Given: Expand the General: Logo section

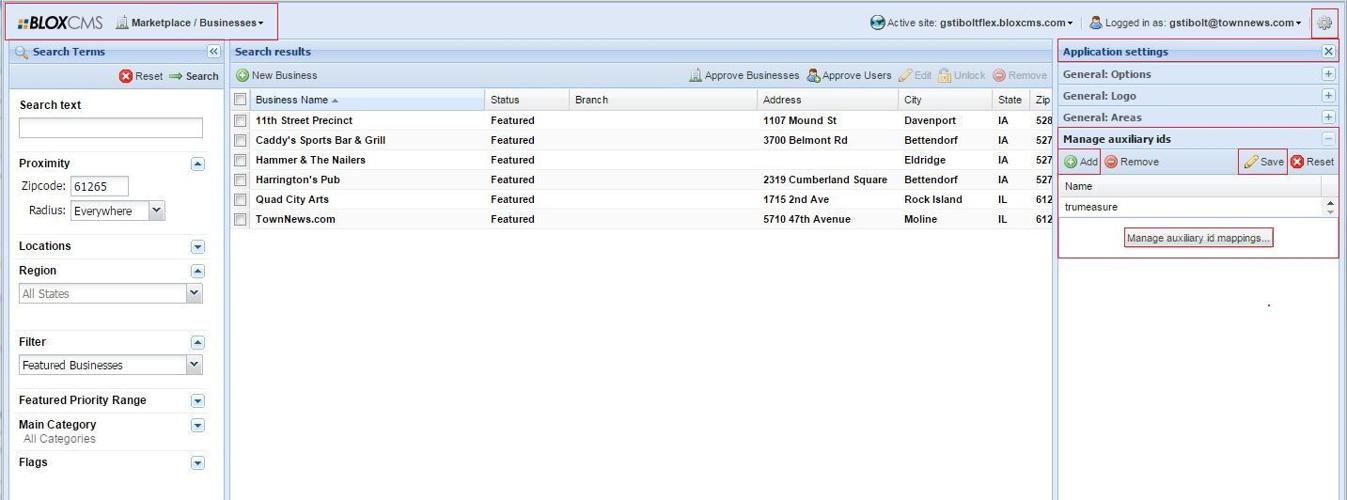Looking at the screenshot, I should click(x=1328, y=96).
